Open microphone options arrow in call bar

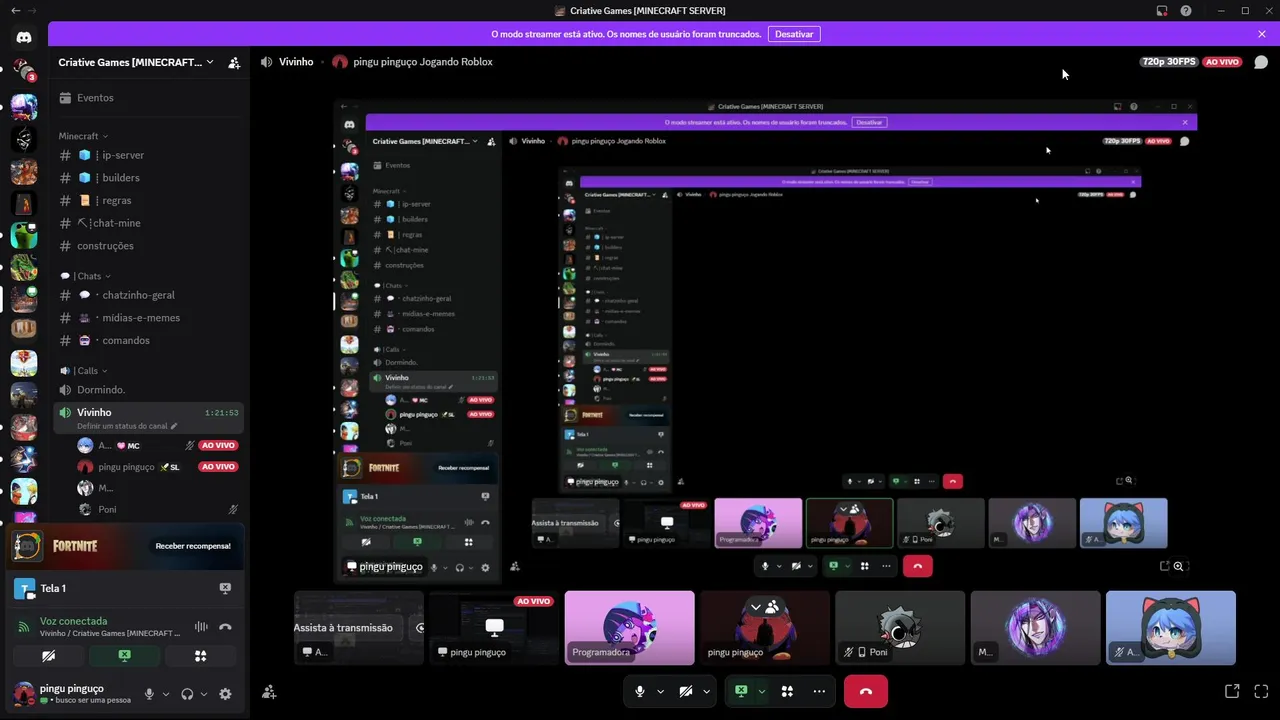tap(661, 691)
